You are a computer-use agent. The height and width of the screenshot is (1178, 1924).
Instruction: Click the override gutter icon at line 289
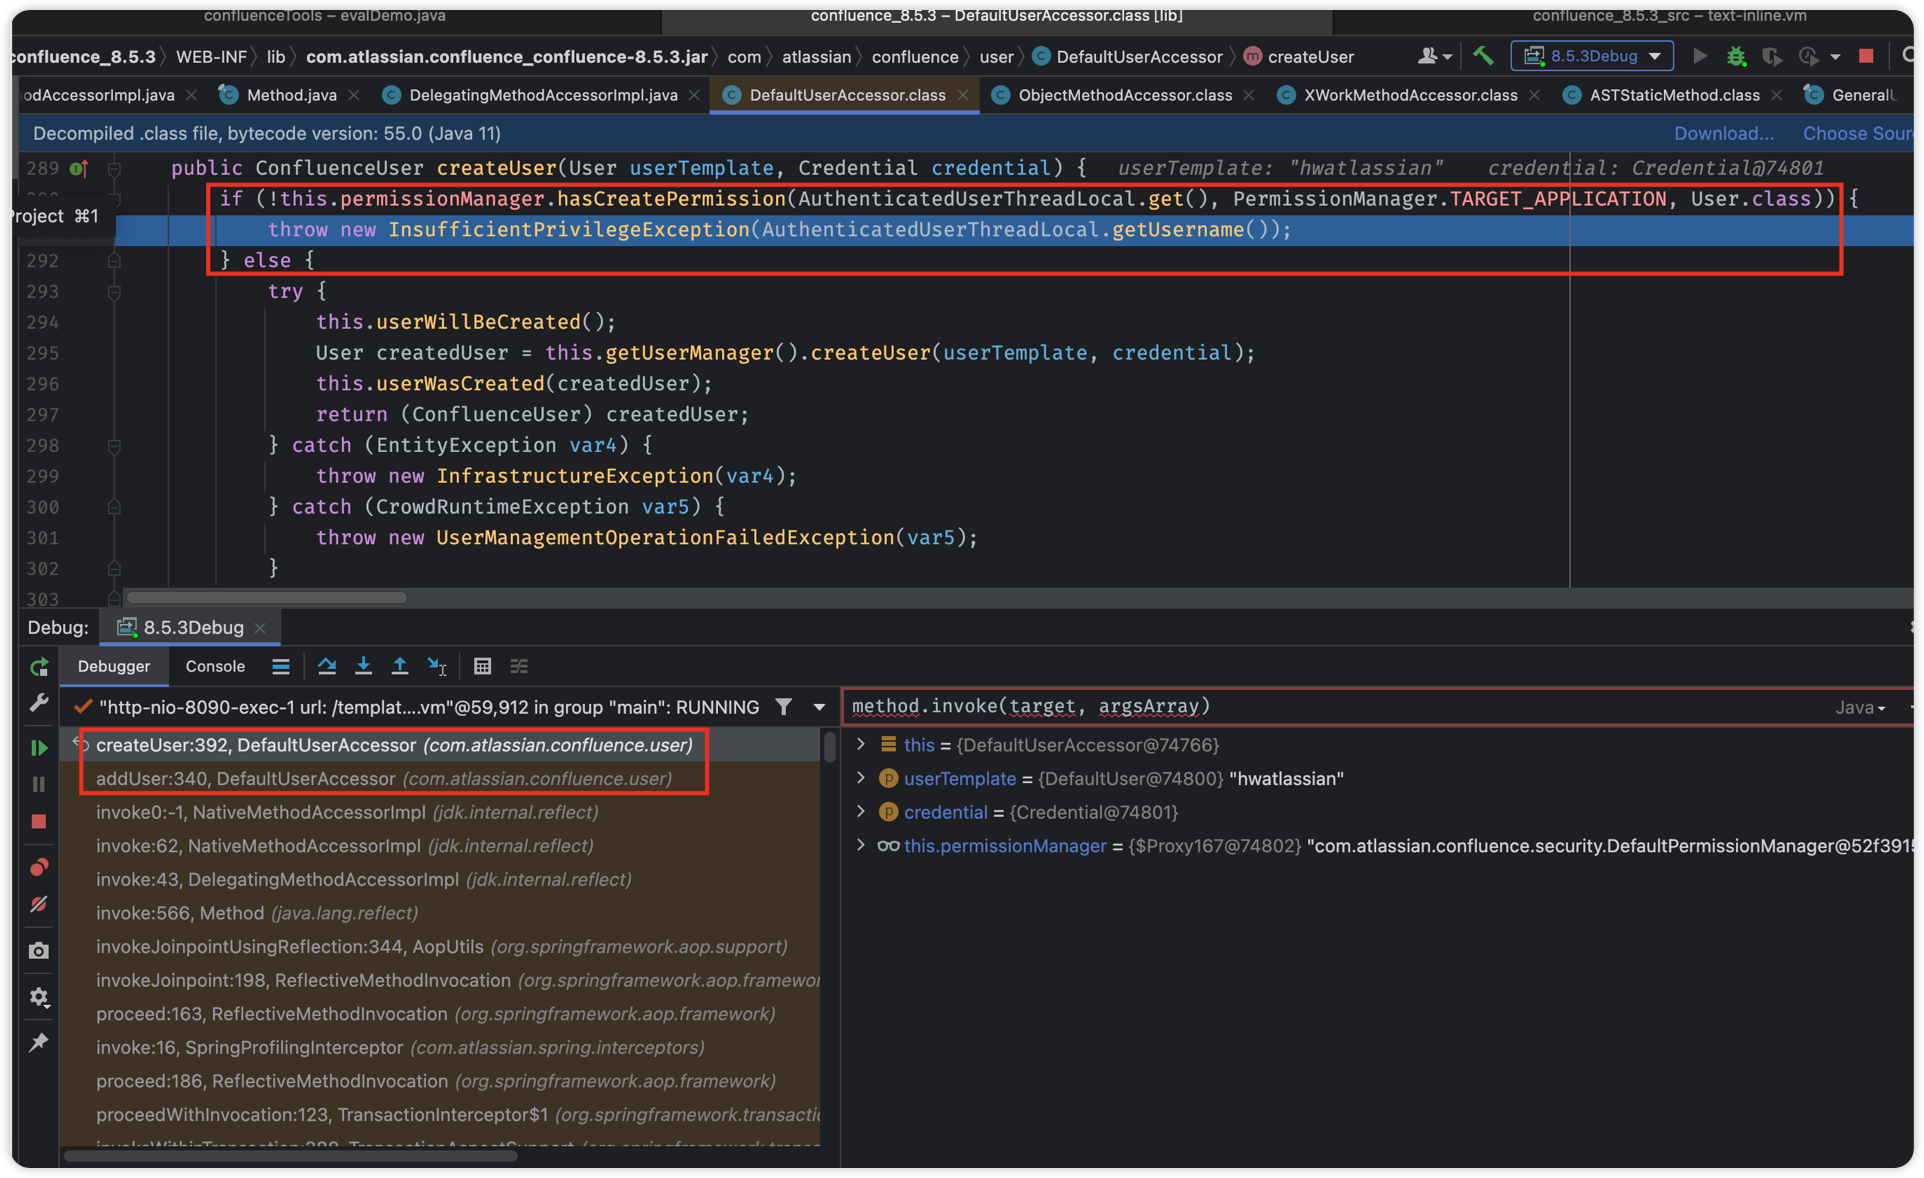(x=79, y=168)
